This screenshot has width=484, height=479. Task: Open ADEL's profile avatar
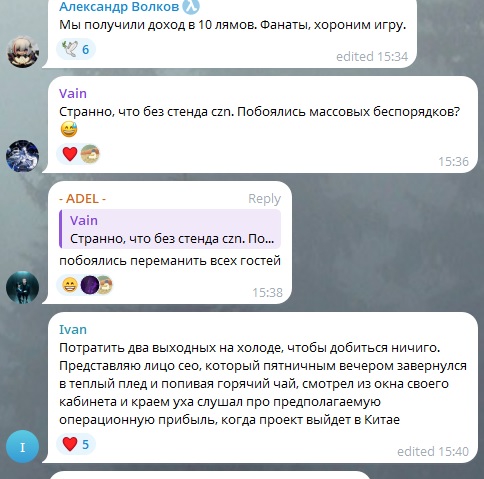(23, 287)
